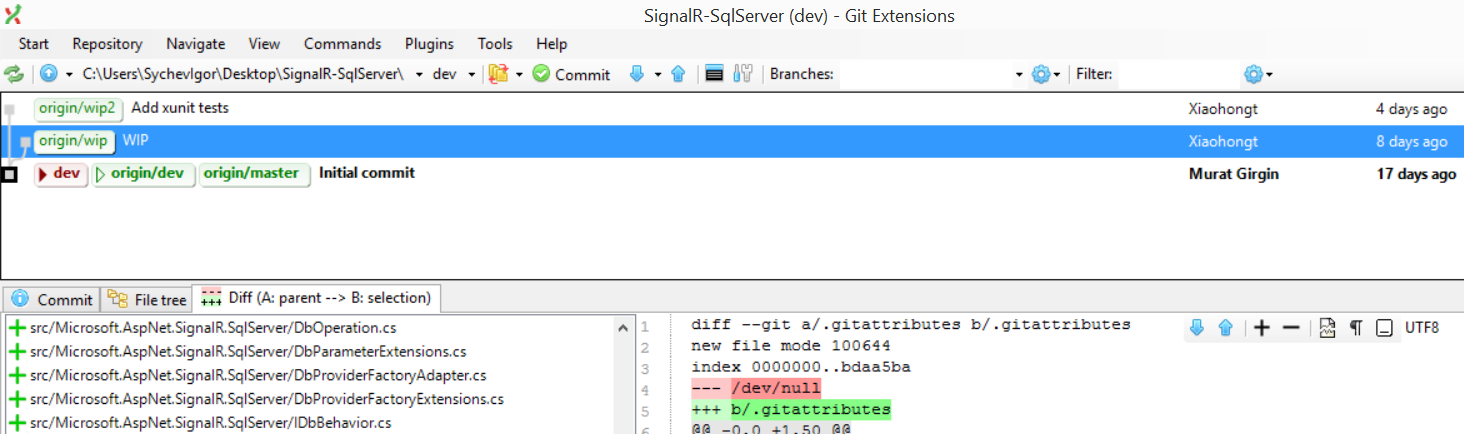
Task: Click the '17 days ago' date cell
Action: [x=1416, y=174]
